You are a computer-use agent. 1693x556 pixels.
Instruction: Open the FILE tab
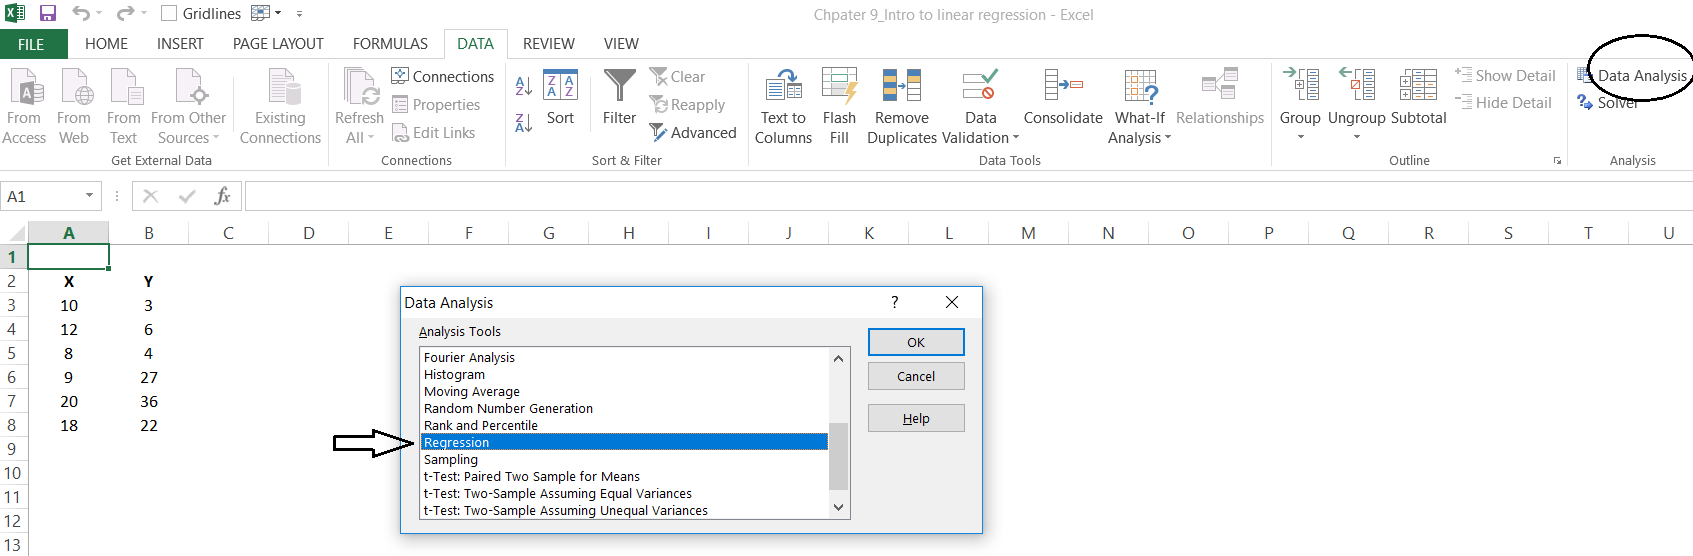[x=31, y=44]
